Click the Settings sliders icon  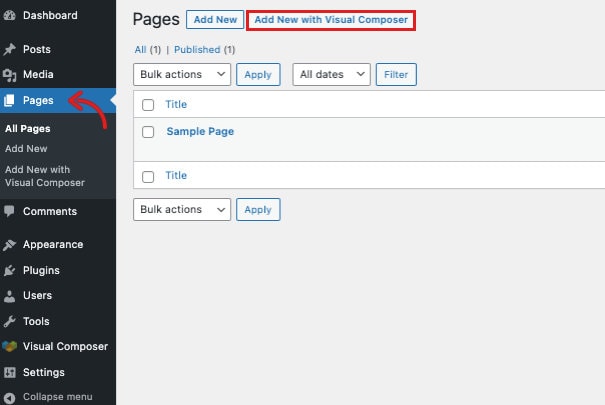(10, 372)
